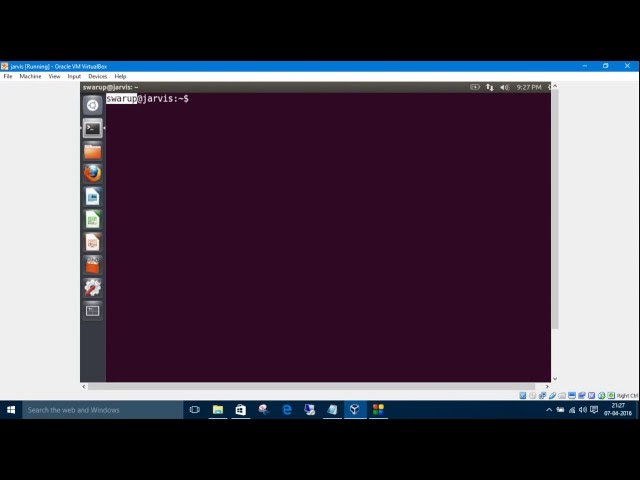
Task: Open LibreOffice Writer from the launcher
Action: (x=93, y=197)
